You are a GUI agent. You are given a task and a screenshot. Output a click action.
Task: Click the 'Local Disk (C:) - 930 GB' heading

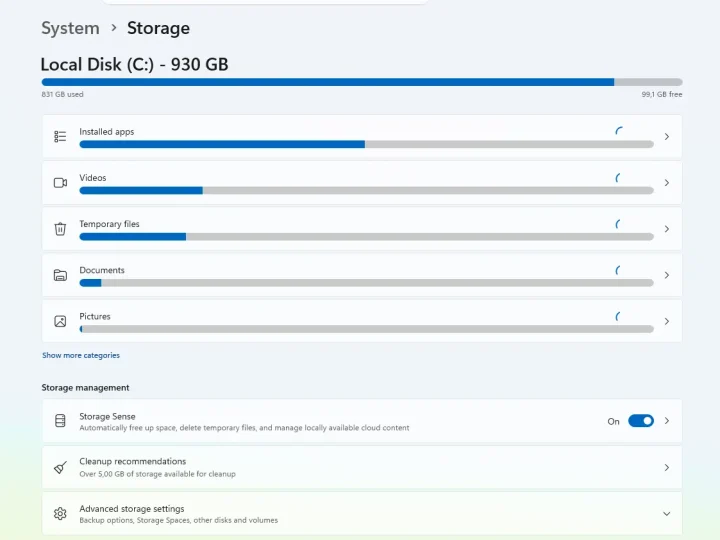click(135, 64)
